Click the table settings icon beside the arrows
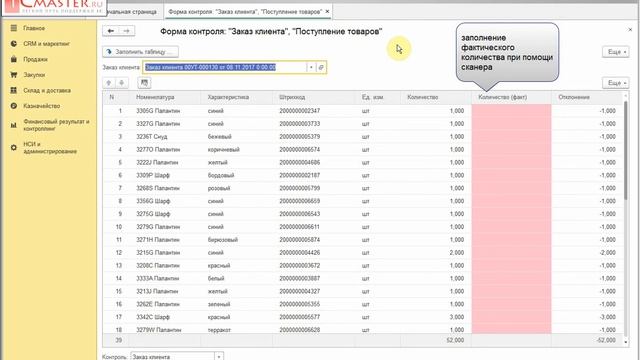This screenshot has height=360, width=640. [144, 83]
